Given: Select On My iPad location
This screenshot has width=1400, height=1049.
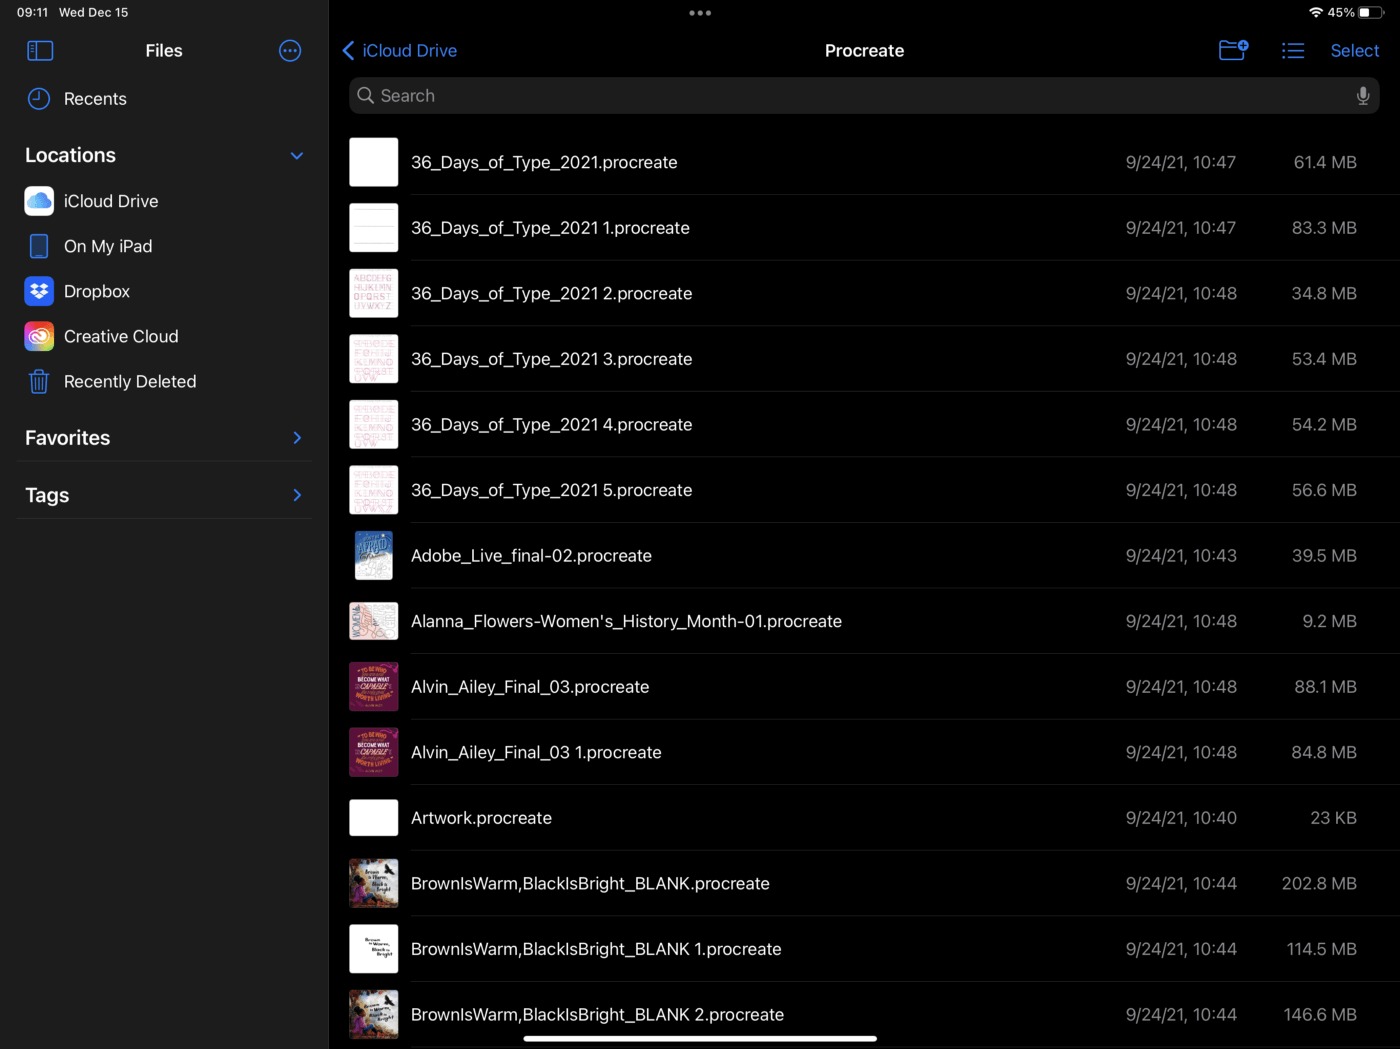Looking at the screenshot, I should point(107,246).
